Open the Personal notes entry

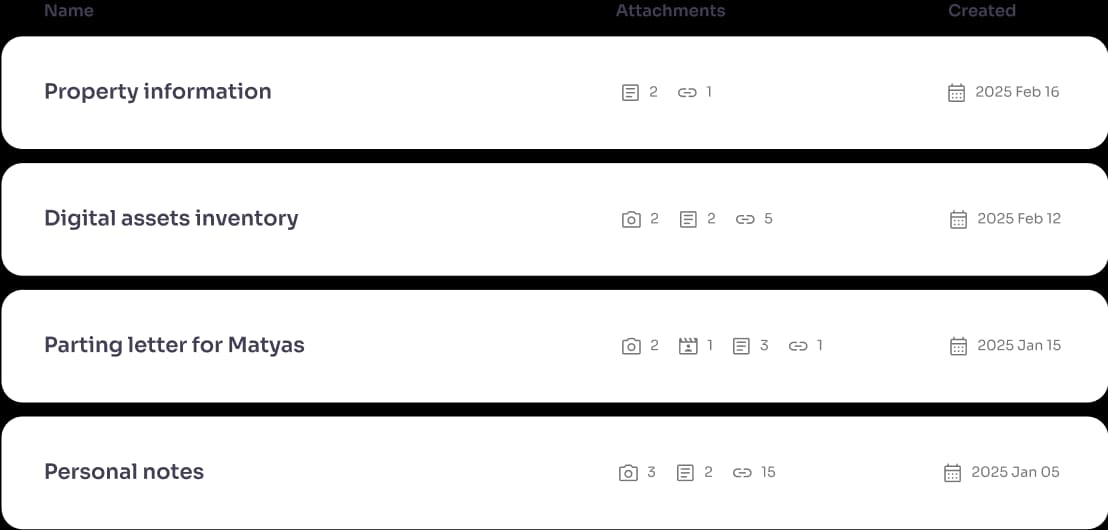point(554,472)
